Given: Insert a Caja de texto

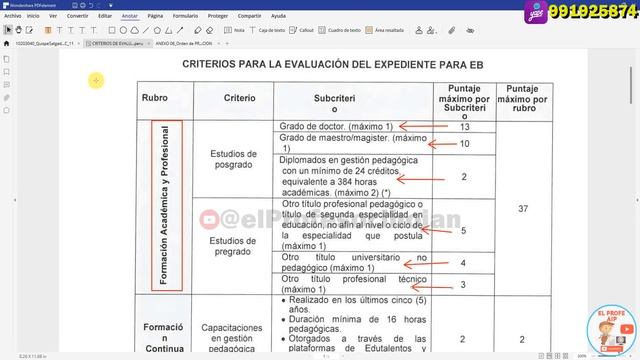Looking at the screenshot, I should coord(267,30).
